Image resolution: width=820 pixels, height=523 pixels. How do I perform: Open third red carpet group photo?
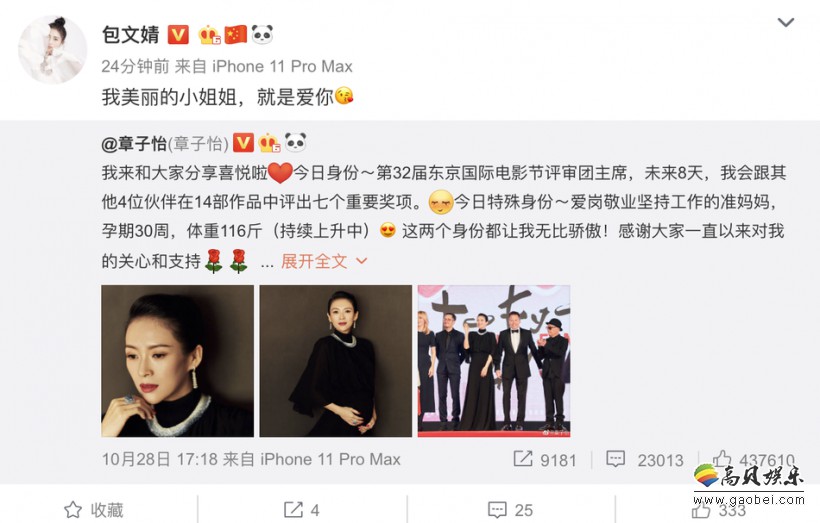click(x=494, y=361)
